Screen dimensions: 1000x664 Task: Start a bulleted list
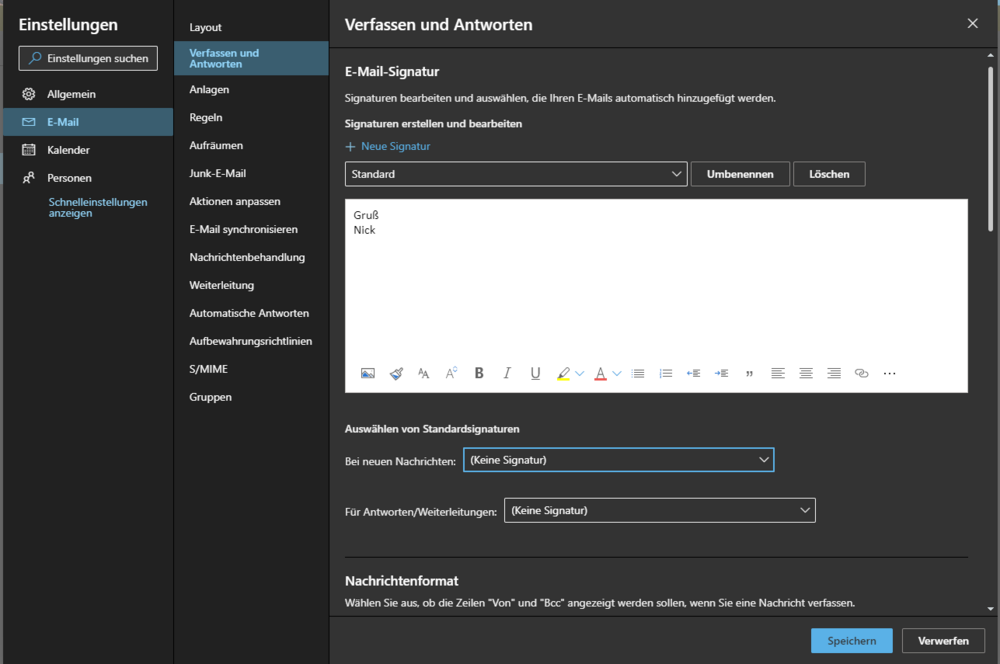[639, 374]
